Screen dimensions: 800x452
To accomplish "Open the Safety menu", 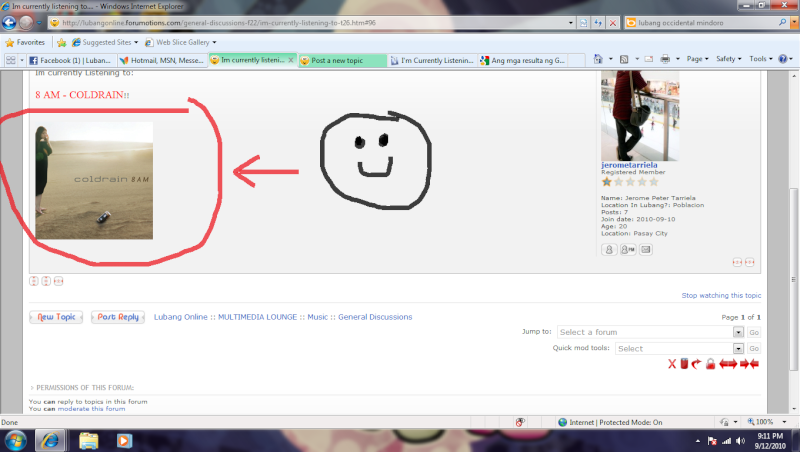I will tap(729, 59).
